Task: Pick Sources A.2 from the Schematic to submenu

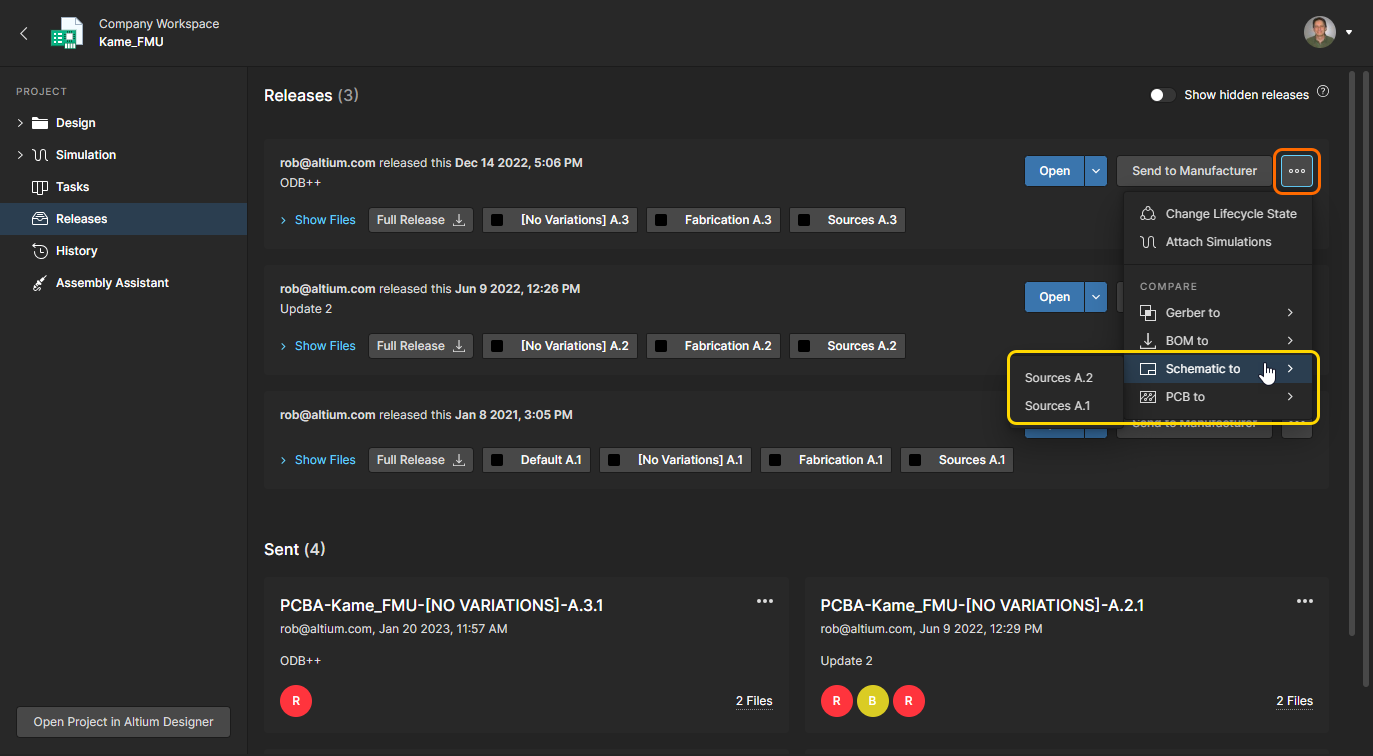Action: tap(1059, 378)
